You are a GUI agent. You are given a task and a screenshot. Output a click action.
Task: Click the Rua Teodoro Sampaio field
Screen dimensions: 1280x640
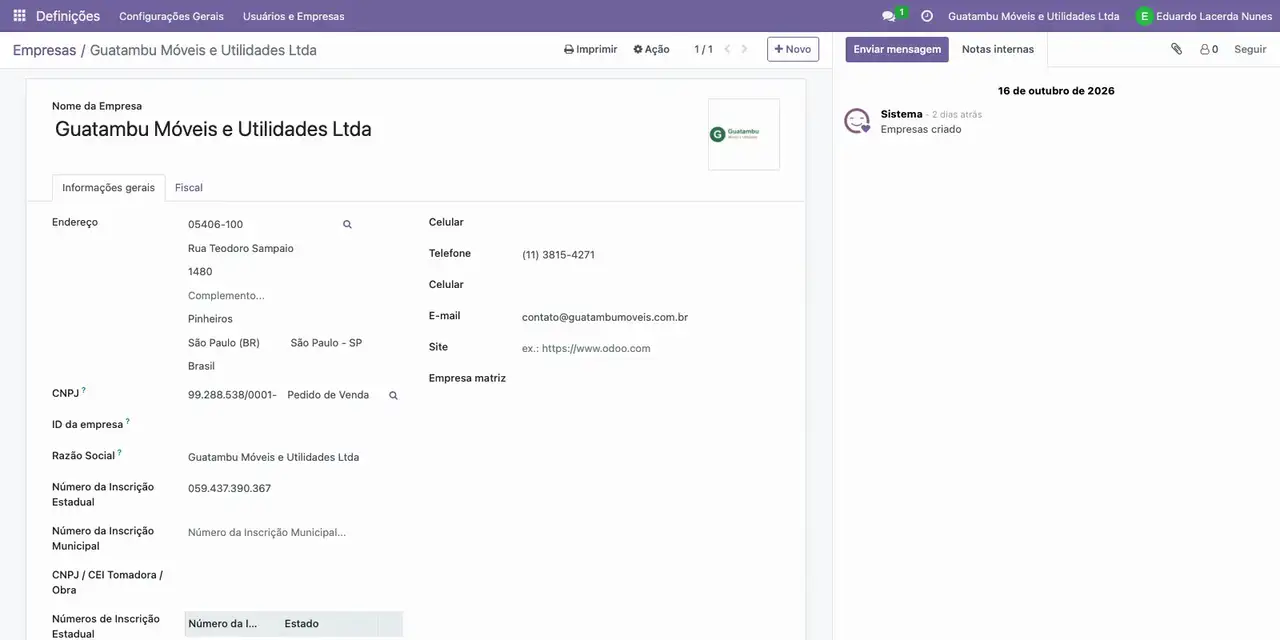pyautogui.click(x=294, y=249)
